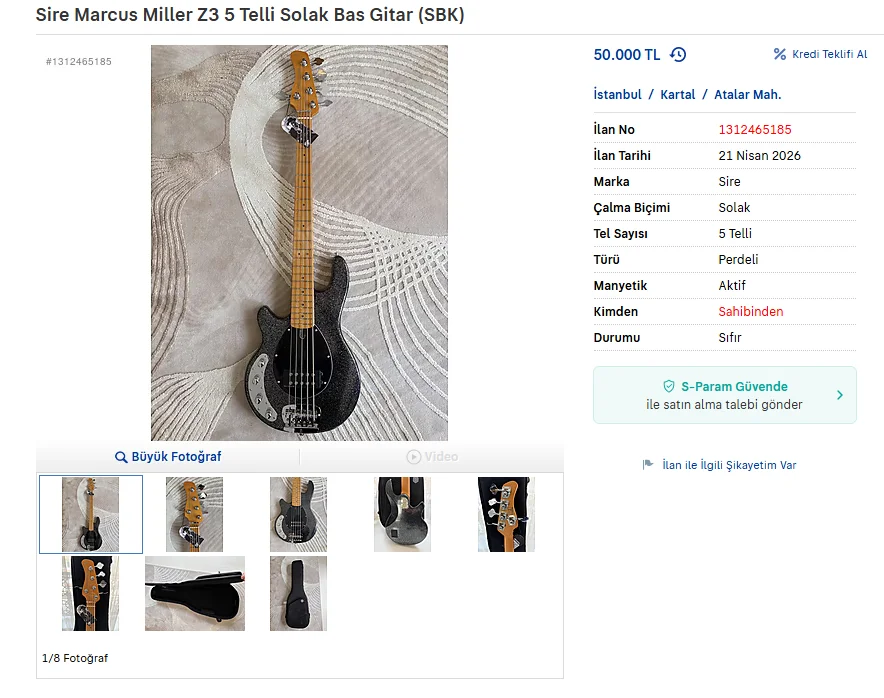Click the S-Param Güvende shield icon
Image resolution: width=884 pixels, height=698 pixels.
coord(669,386)
